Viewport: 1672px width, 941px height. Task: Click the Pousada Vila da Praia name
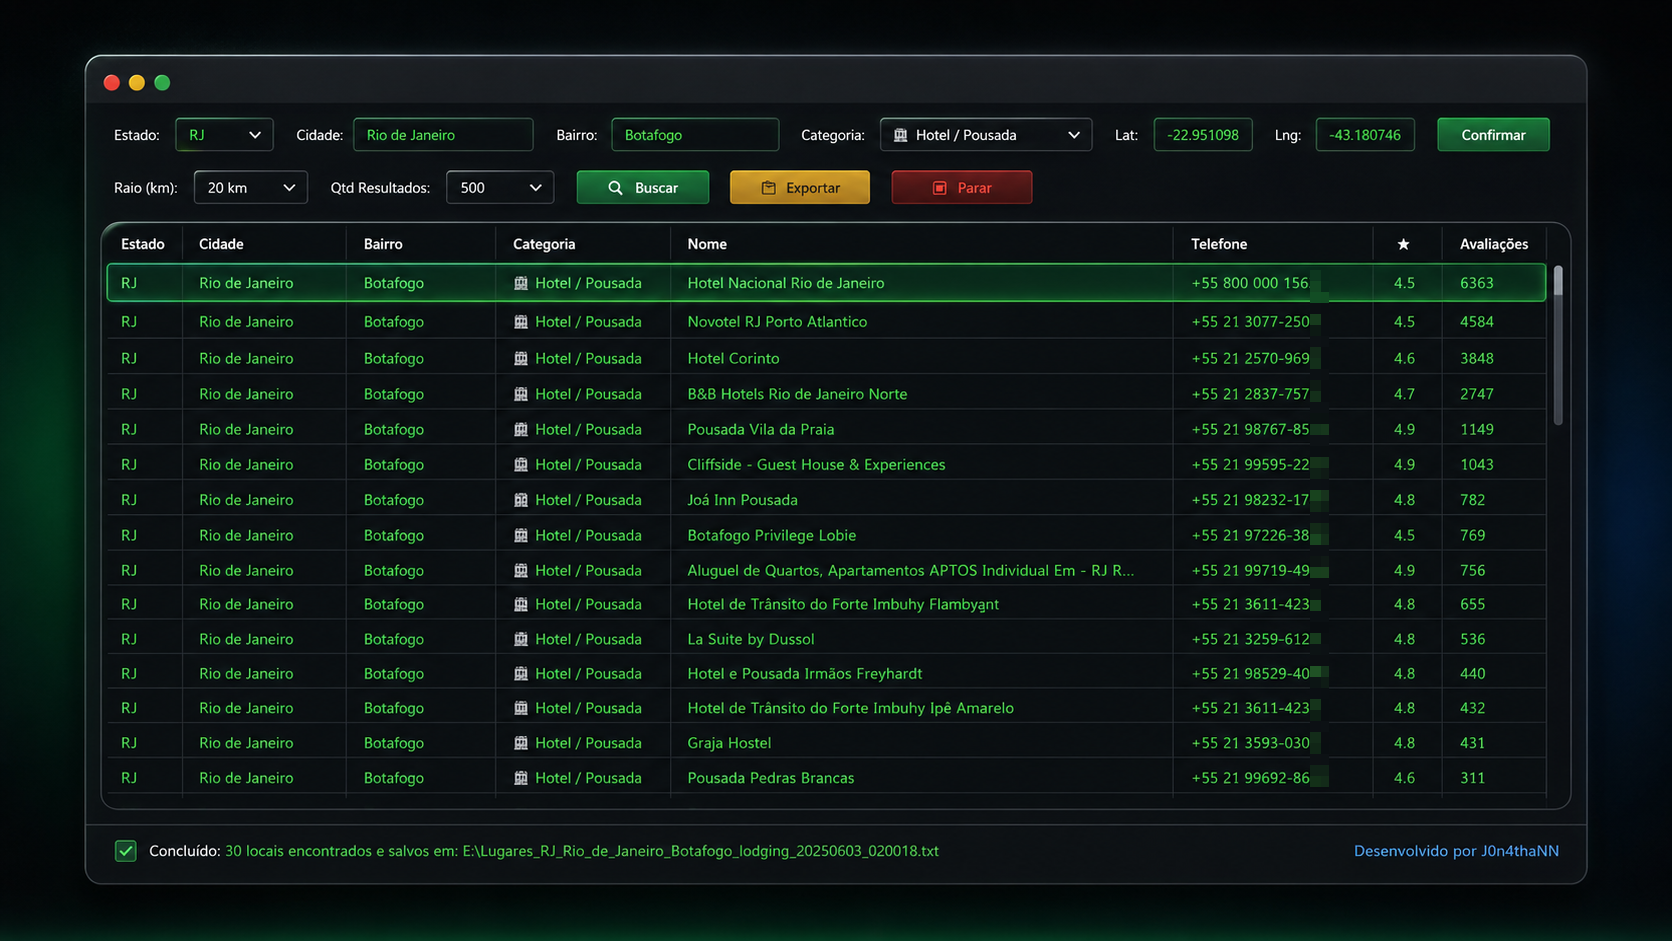tap(760, 429)
